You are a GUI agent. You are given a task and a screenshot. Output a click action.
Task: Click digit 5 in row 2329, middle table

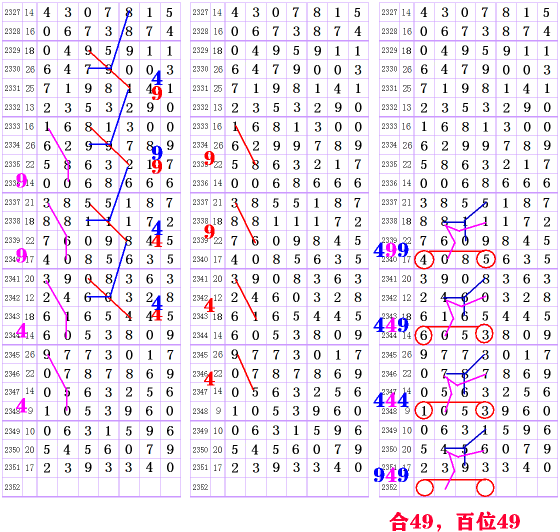(296, 51)
